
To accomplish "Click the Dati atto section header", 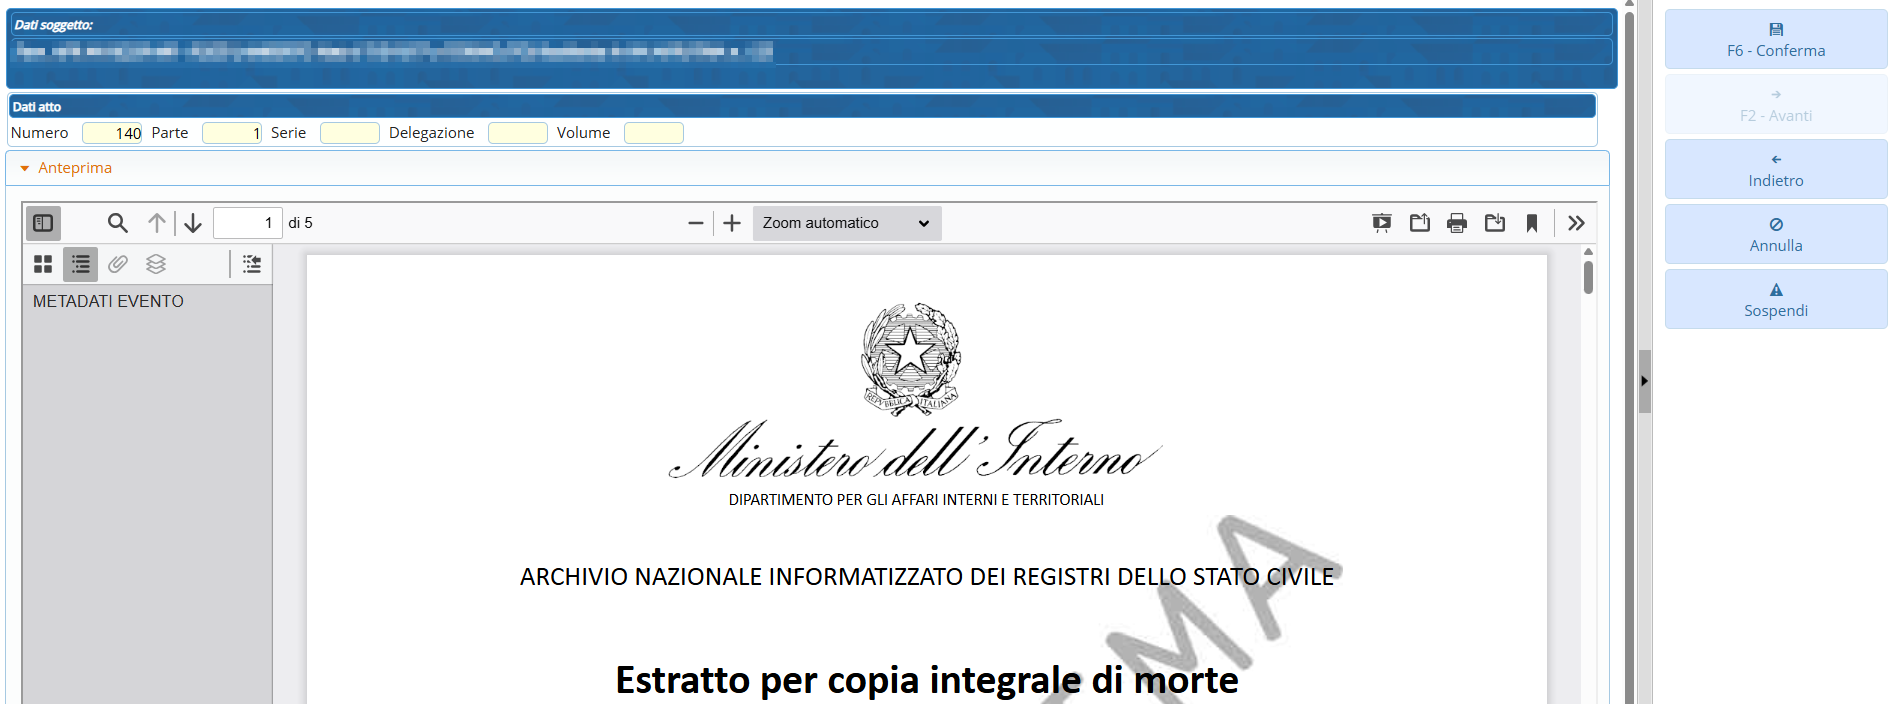I will [x=802, y=106].
